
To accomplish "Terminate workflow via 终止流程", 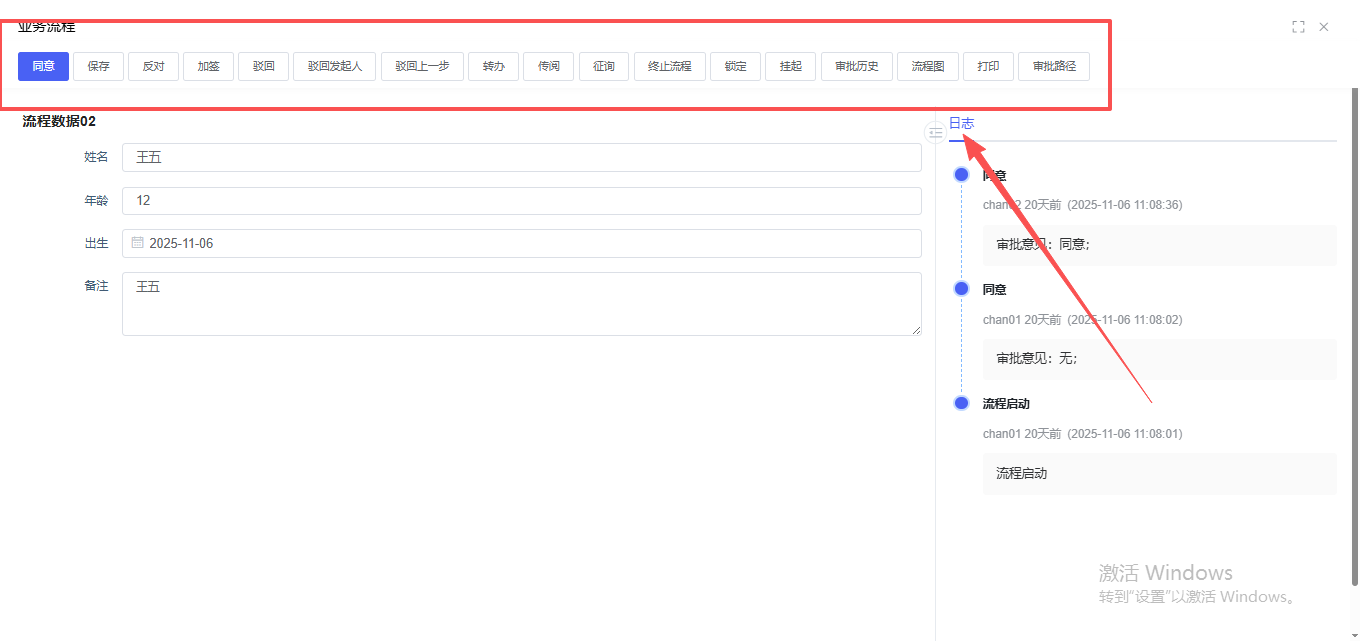I will coord(669,66).
